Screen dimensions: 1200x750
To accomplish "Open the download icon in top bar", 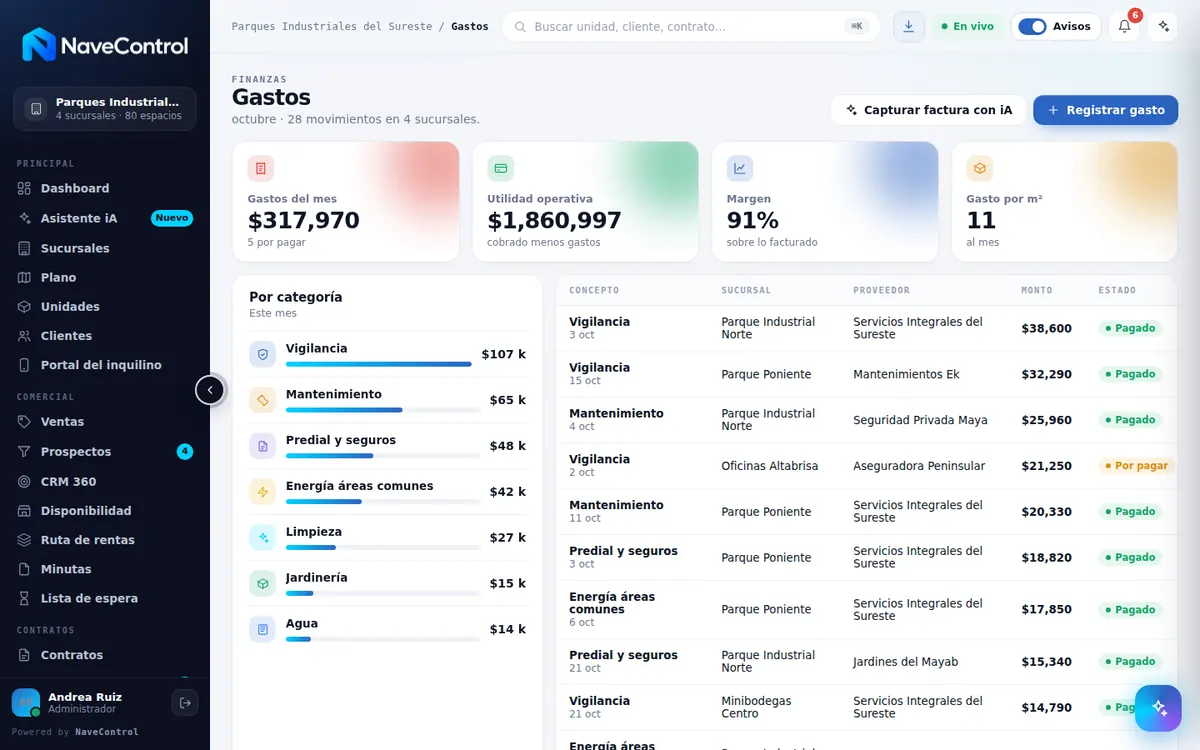I will pyautogui.click(x=908, y=26).
